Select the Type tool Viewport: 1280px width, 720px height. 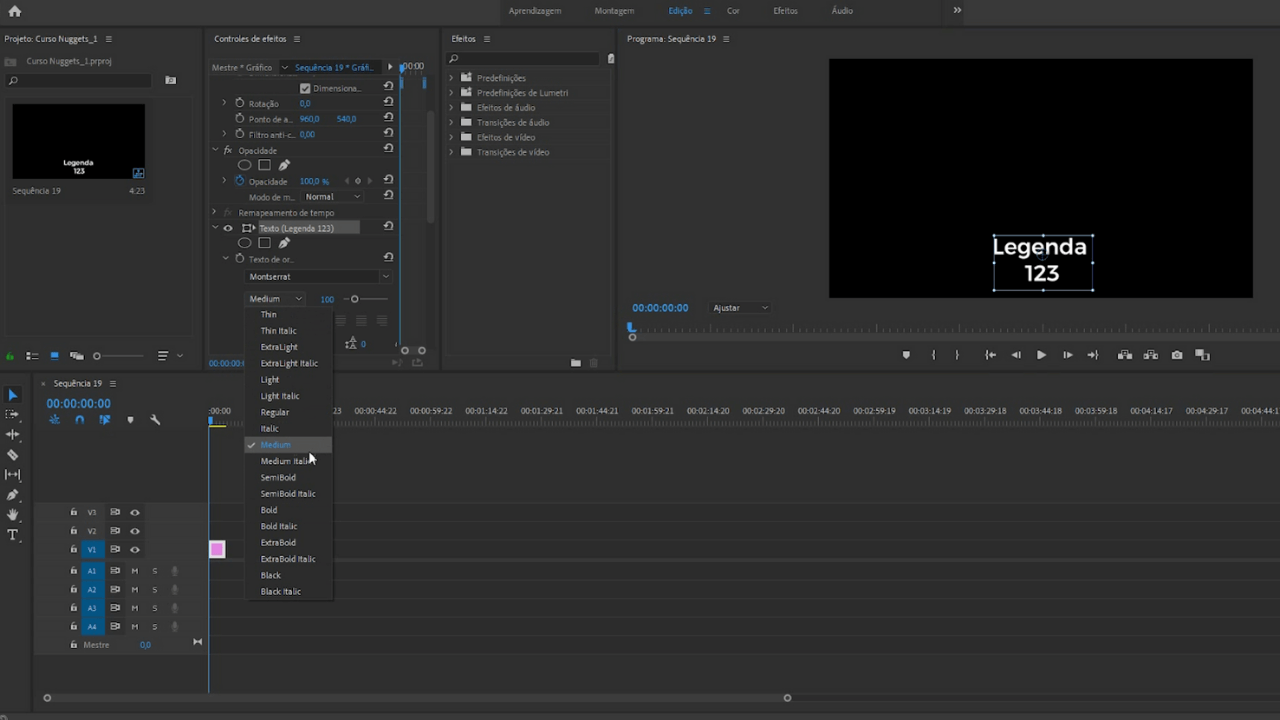pyautogui.click(x=13, y=535)
